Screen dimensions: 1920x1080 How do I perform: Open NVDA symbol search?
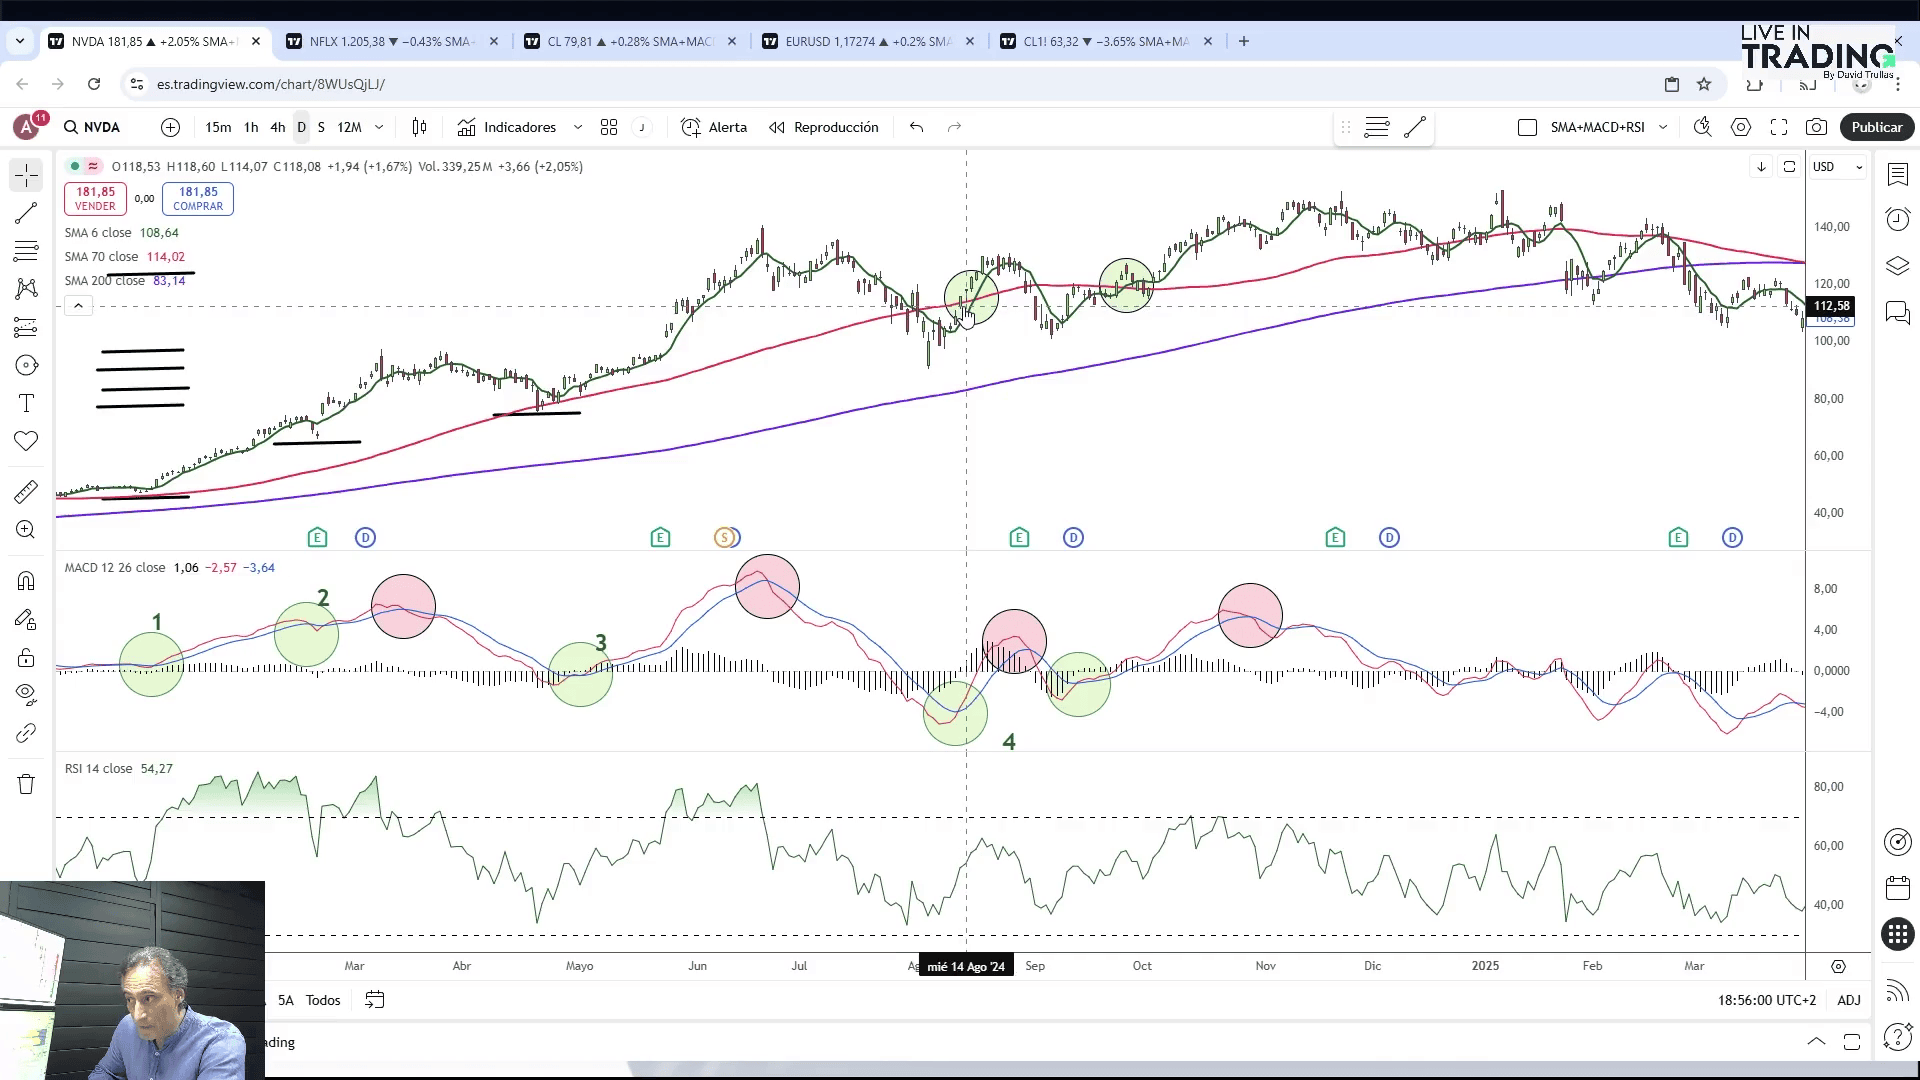click(x=92, y=127)
